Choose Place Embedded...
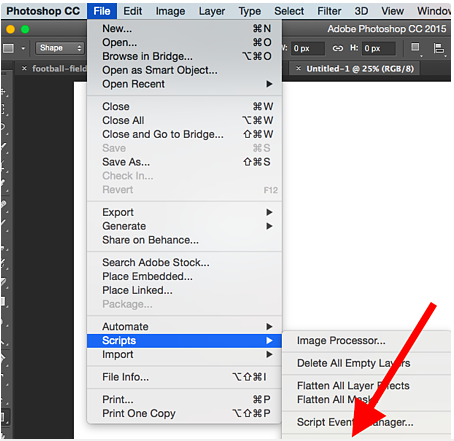 [184, 276]
